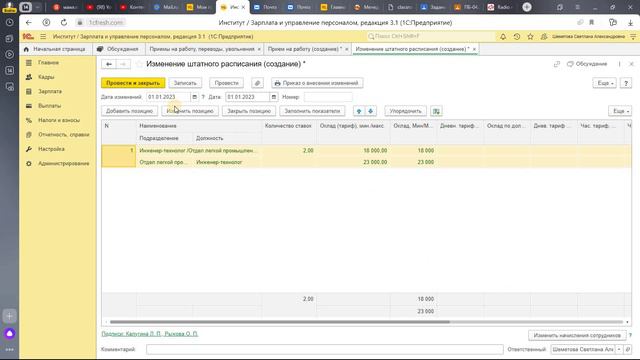
Task: Click the Заполнить показатели button
Action: click(x=312, y=111)
